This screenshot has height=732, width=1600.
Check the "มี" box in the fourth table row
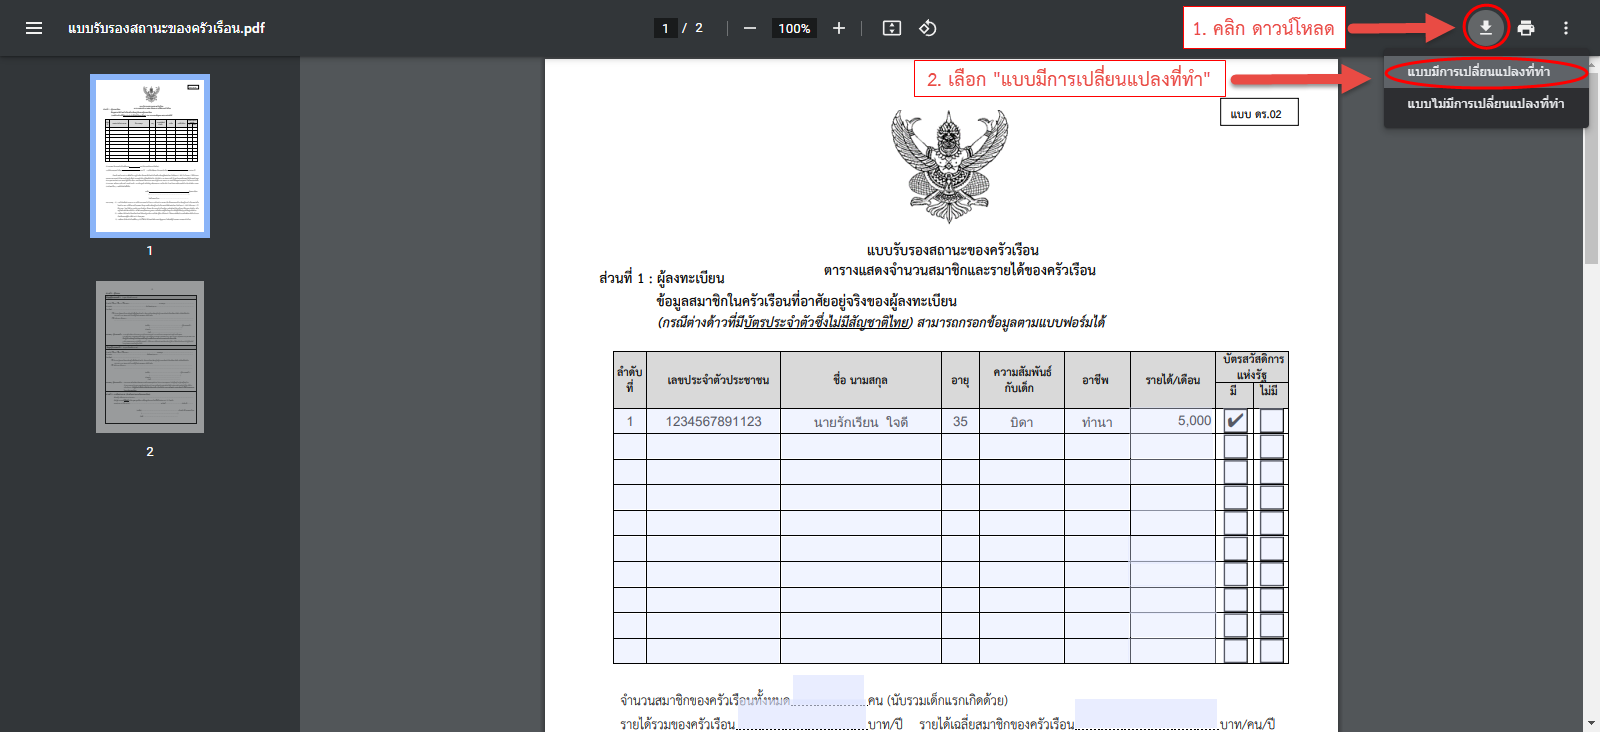(1236, 497)
